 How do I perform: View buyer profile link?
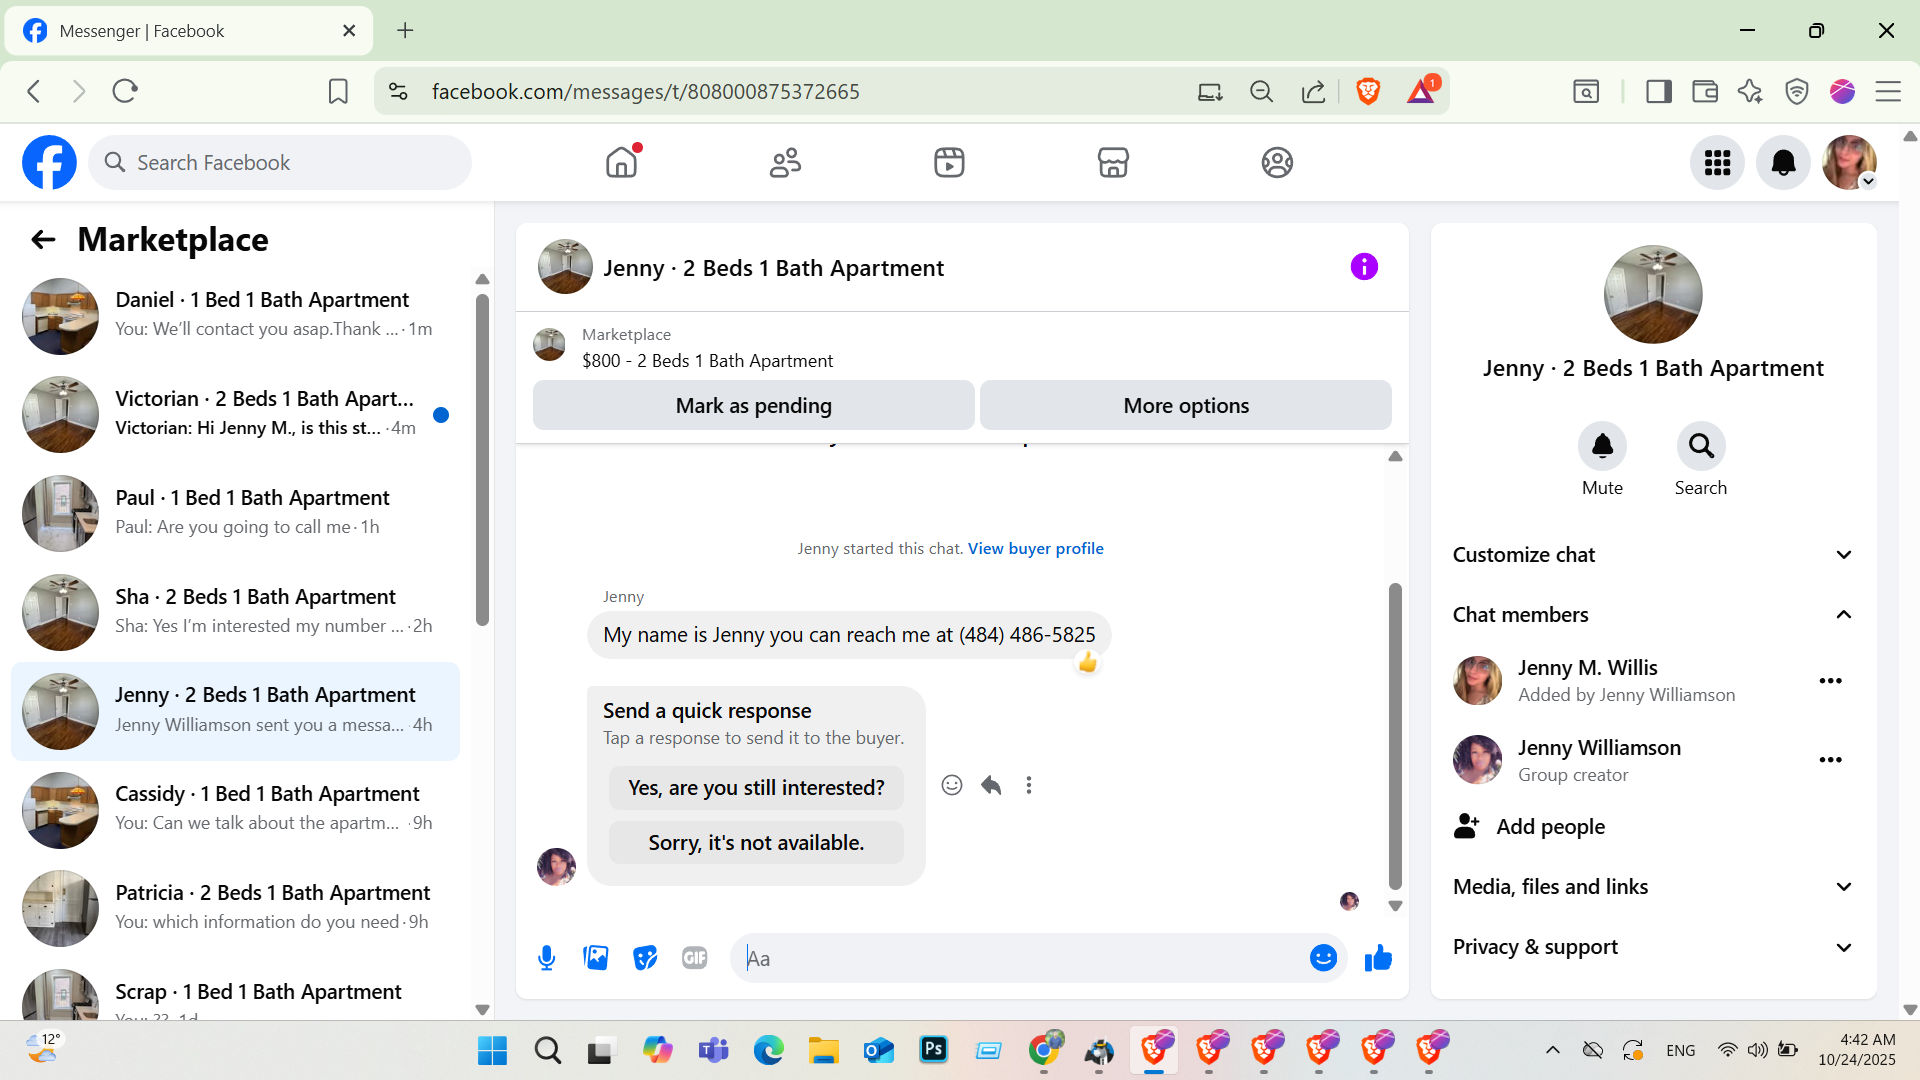(1036, 548)
